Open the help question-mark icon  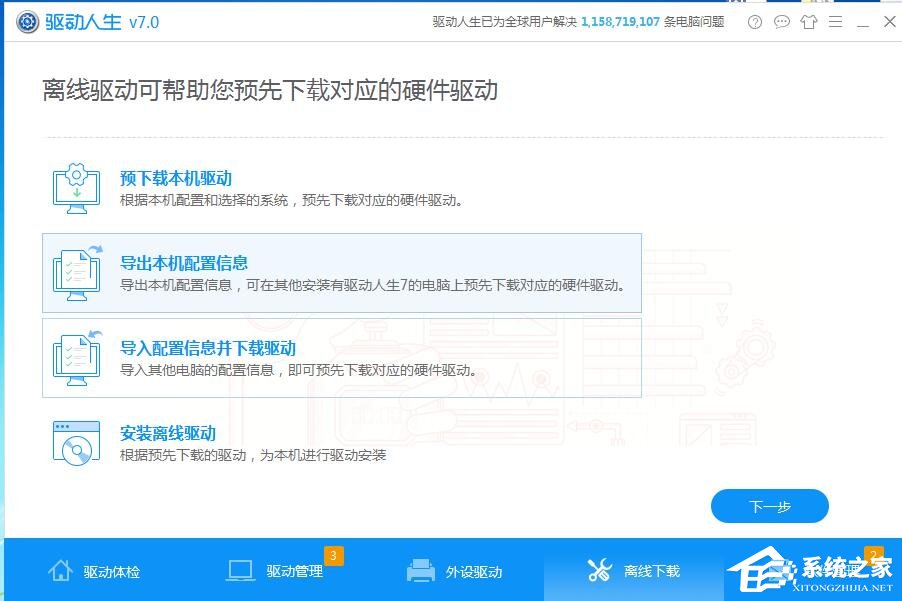[755, 21]
